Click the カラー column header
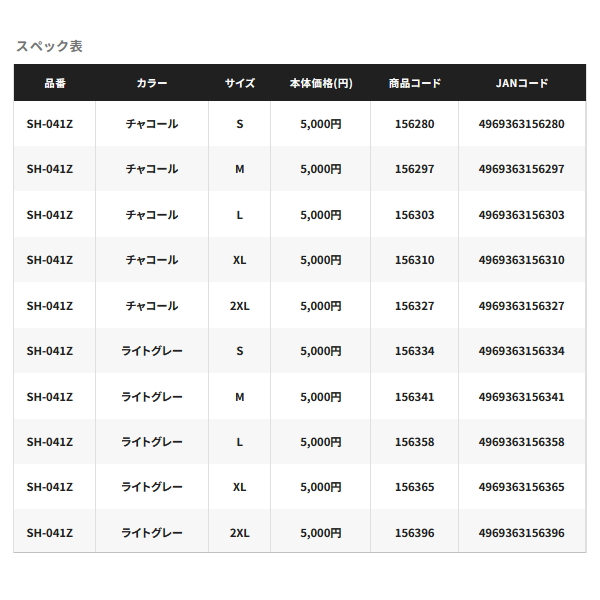The image size is (600, 600). [x=152, y=84]
